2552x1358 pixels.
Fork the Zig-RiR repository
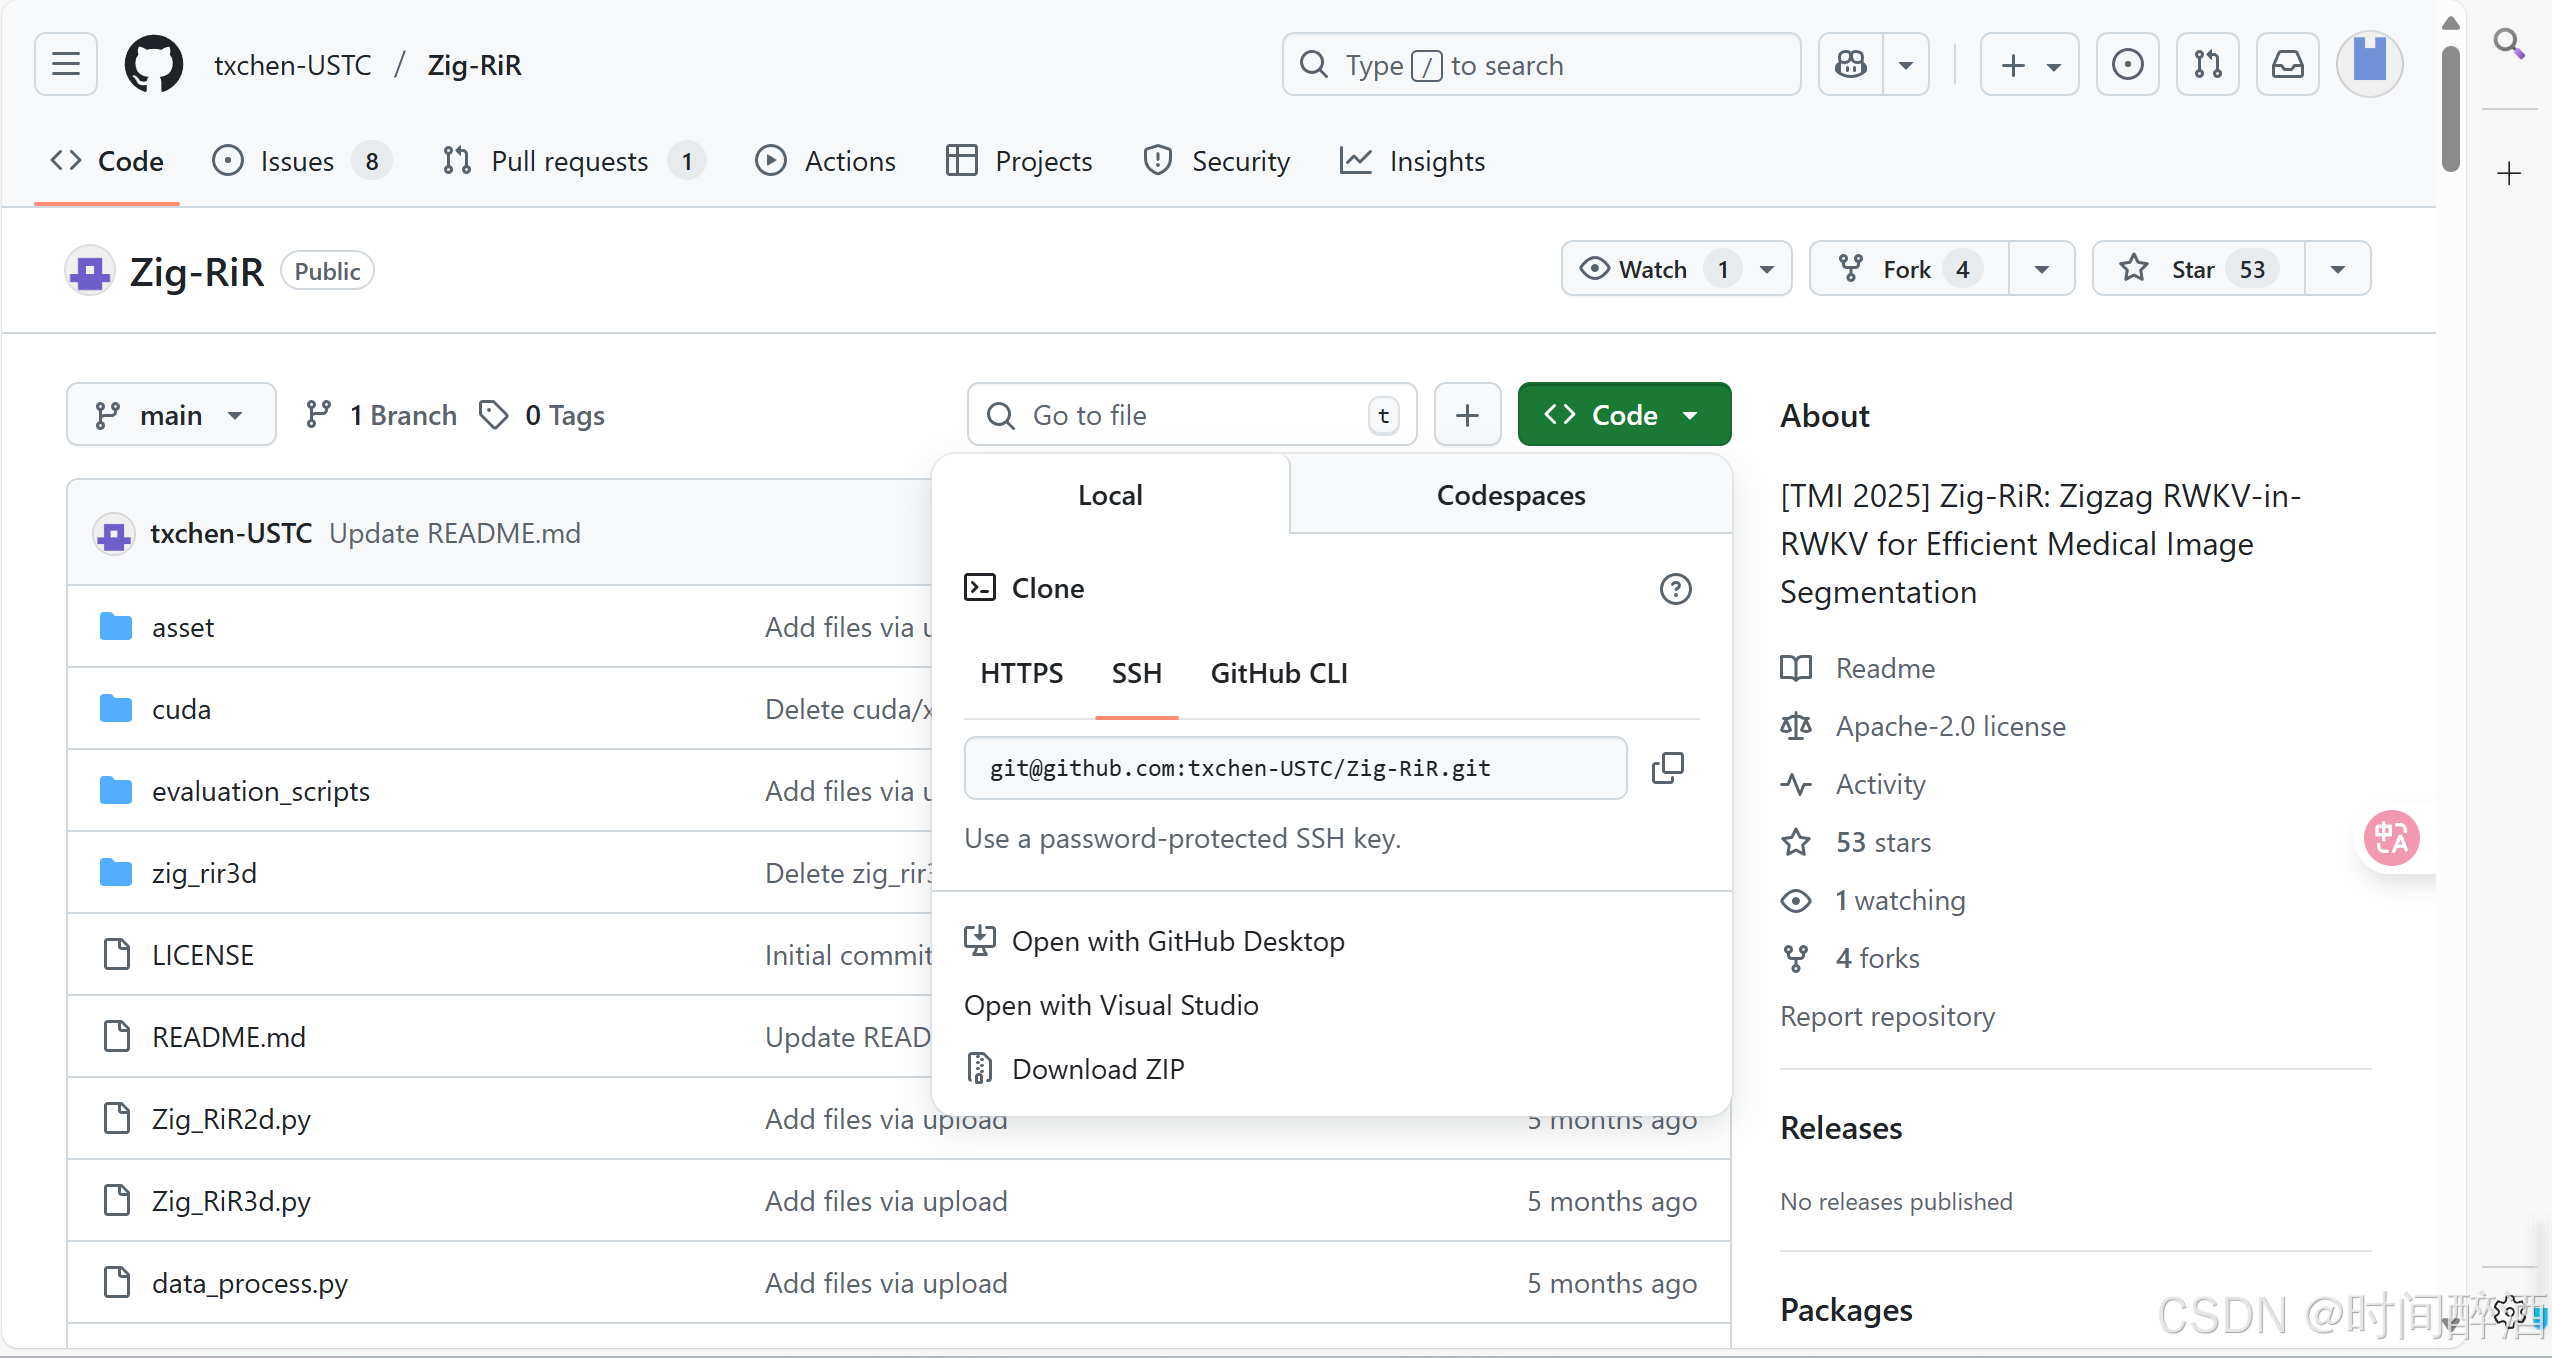(1909, 269)
